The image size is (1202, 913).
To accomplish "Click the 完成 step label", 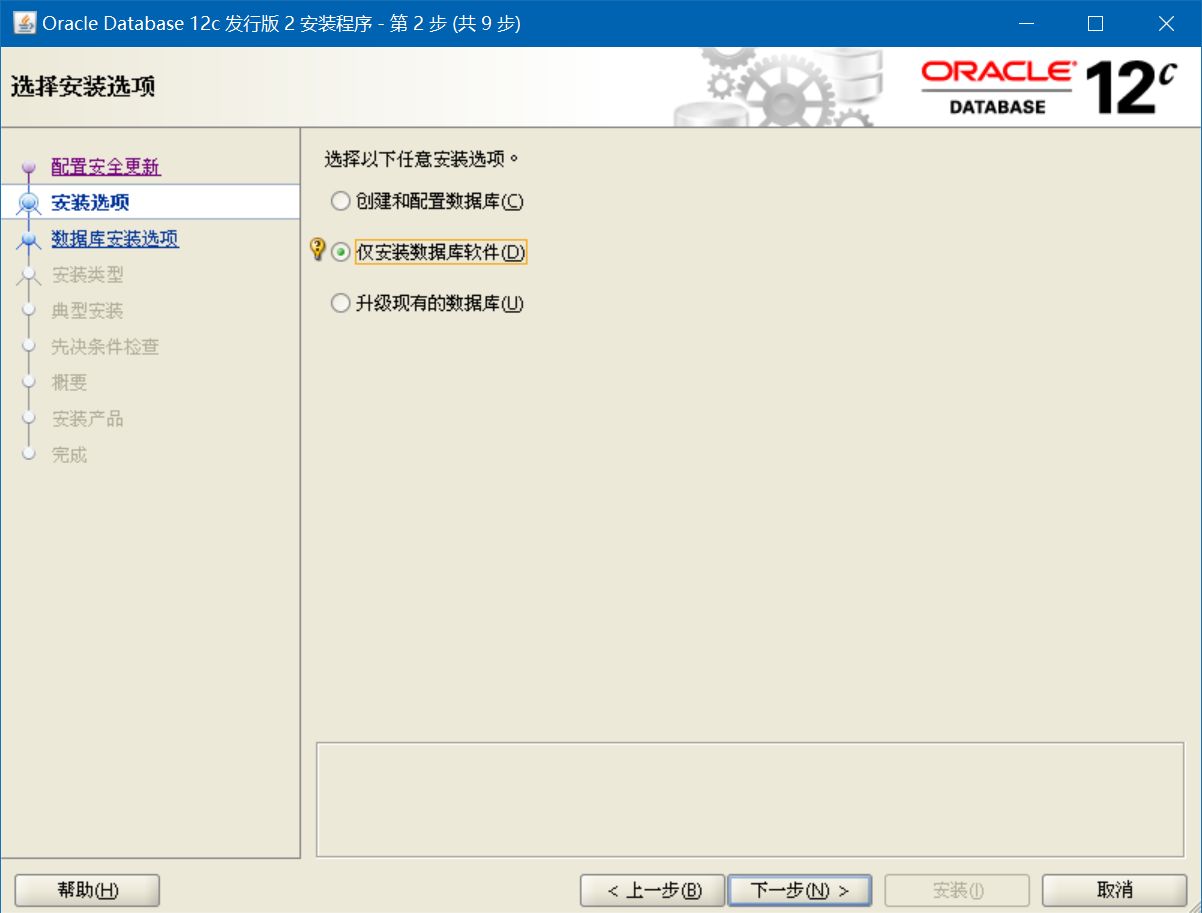I will tap(70, 455).
